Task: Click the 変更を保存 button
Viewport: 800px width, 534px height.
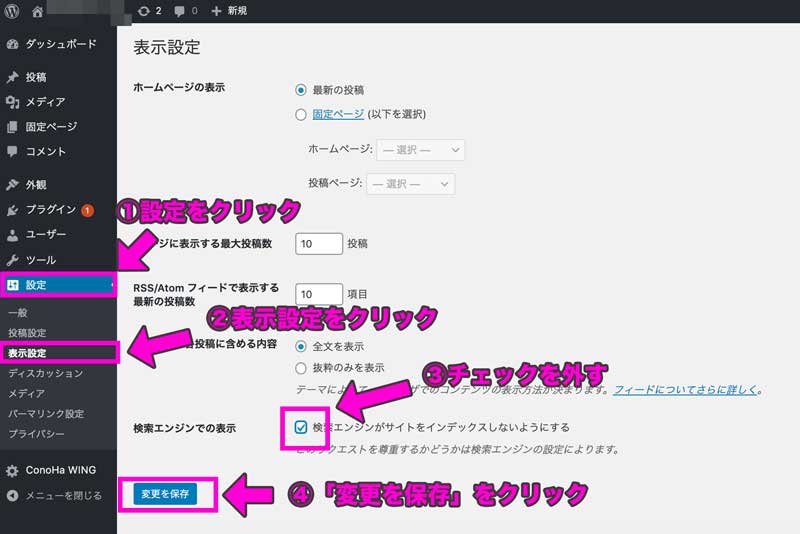Action: 165,493
